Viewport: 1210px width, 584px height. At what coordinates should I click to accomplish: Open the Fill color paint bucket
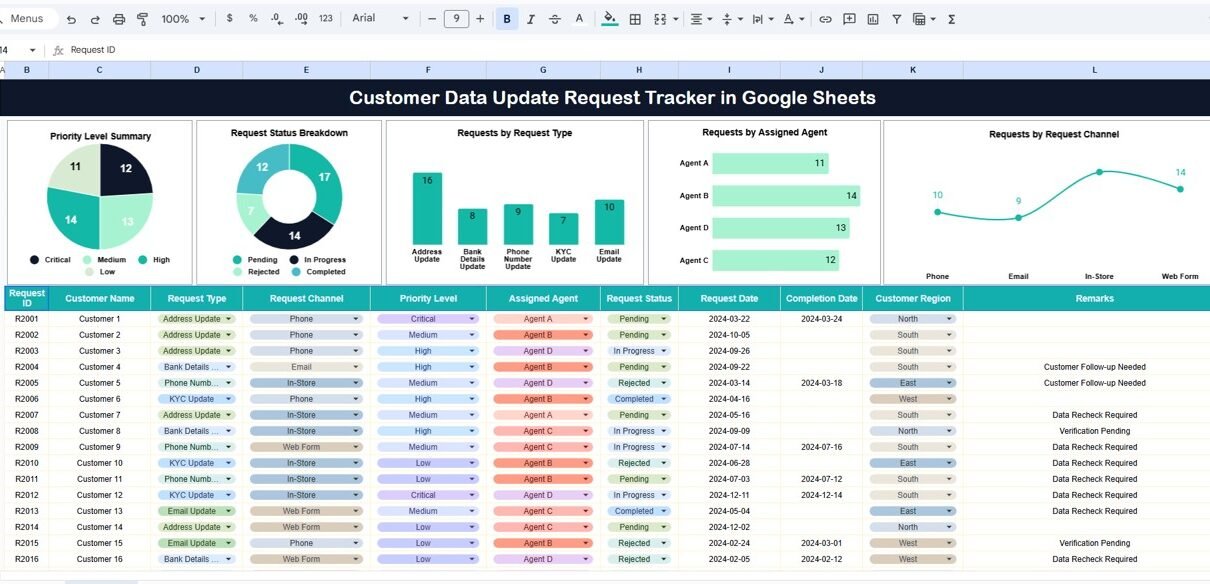tap(609, 19)
